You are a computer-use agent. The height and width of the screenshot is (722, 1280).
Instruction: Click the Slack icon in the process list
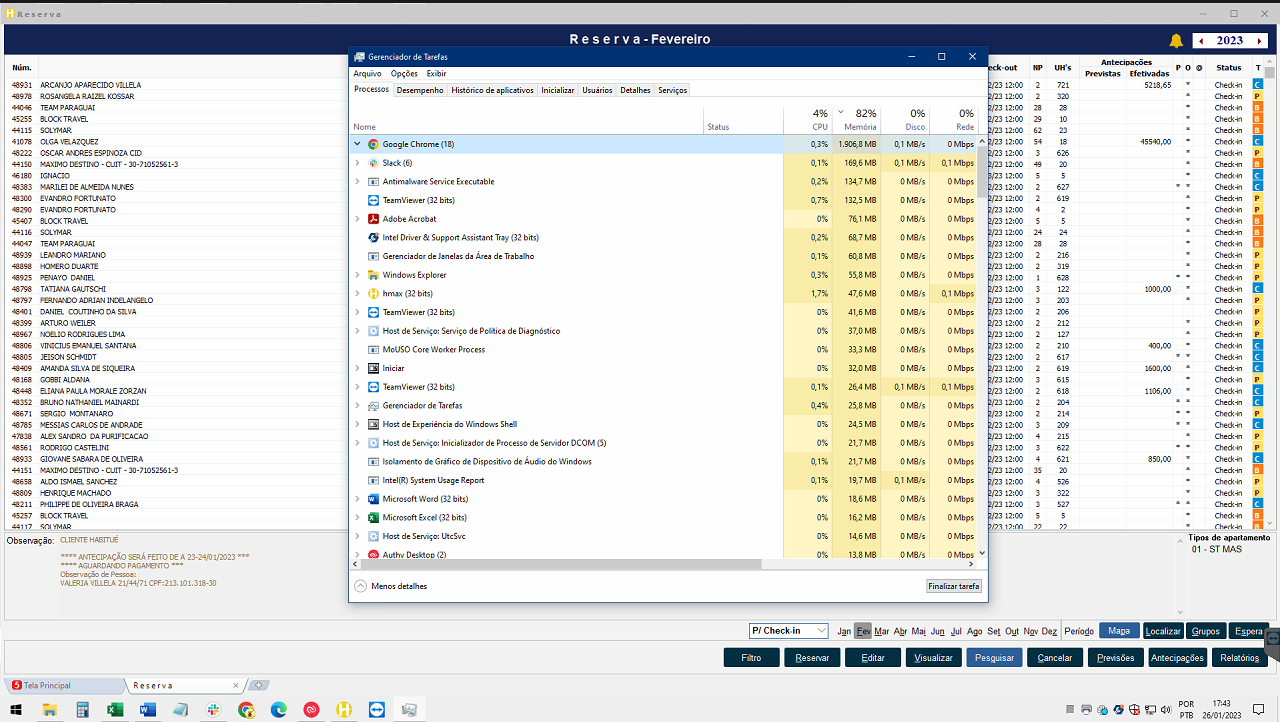click(x=373, y=163)
